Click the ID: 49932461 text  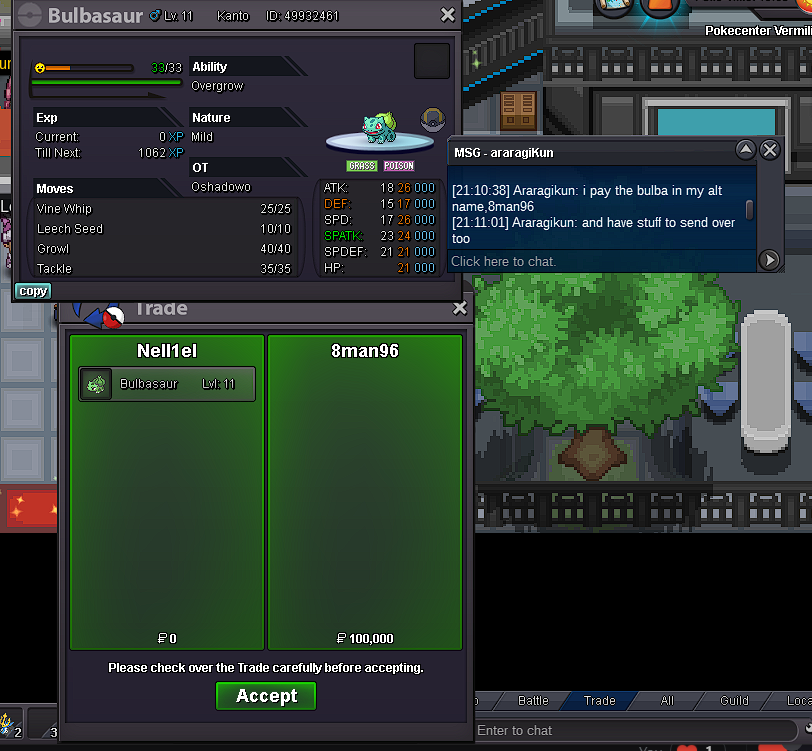(302, 16)
